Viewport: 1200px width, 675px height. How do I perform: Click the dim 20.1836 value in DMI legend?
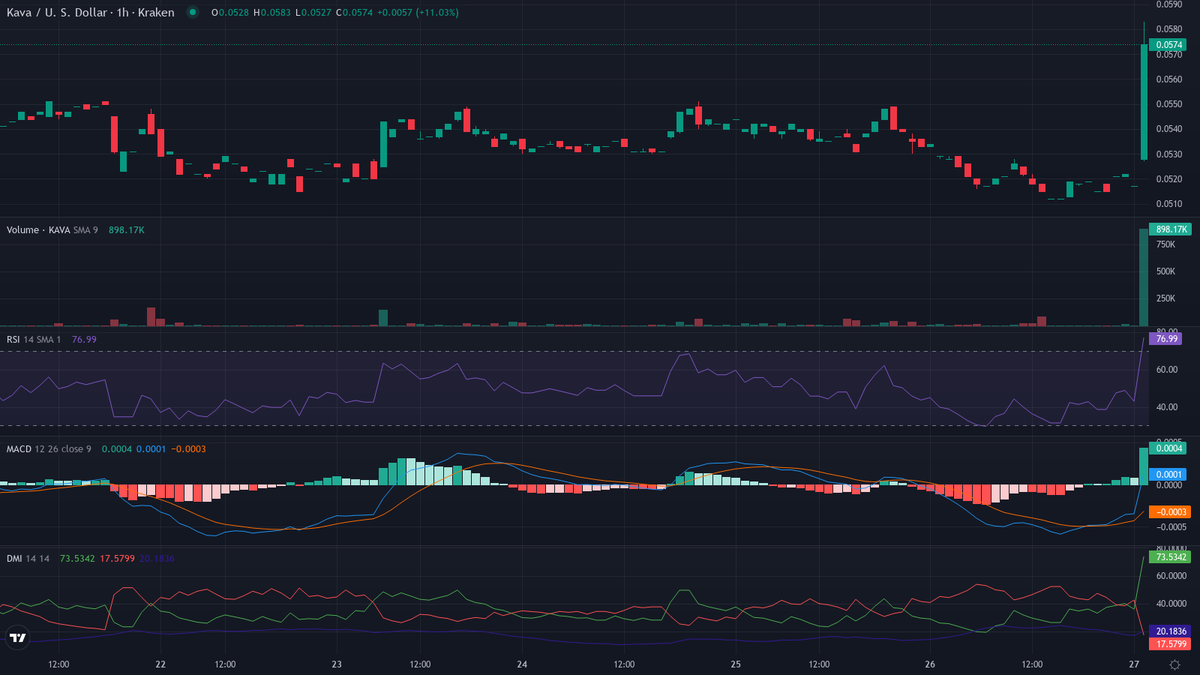coord(157,558)
